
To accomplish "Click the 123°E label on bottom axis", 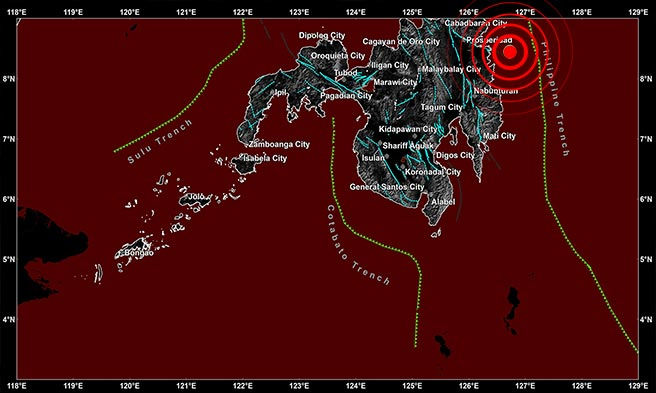I will point(300,385).
